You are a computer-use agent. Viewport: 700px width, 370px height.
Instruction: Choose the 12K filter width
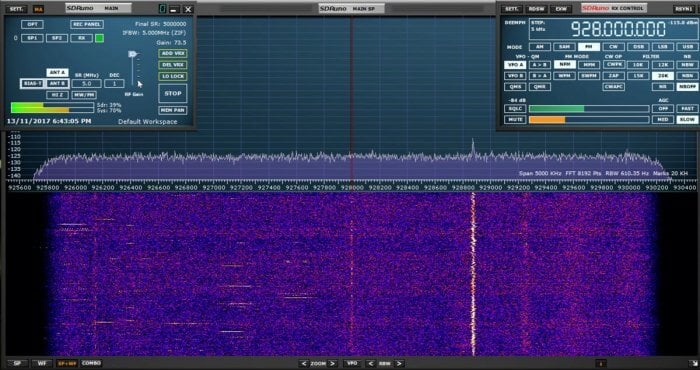click(x=662, y=65)
